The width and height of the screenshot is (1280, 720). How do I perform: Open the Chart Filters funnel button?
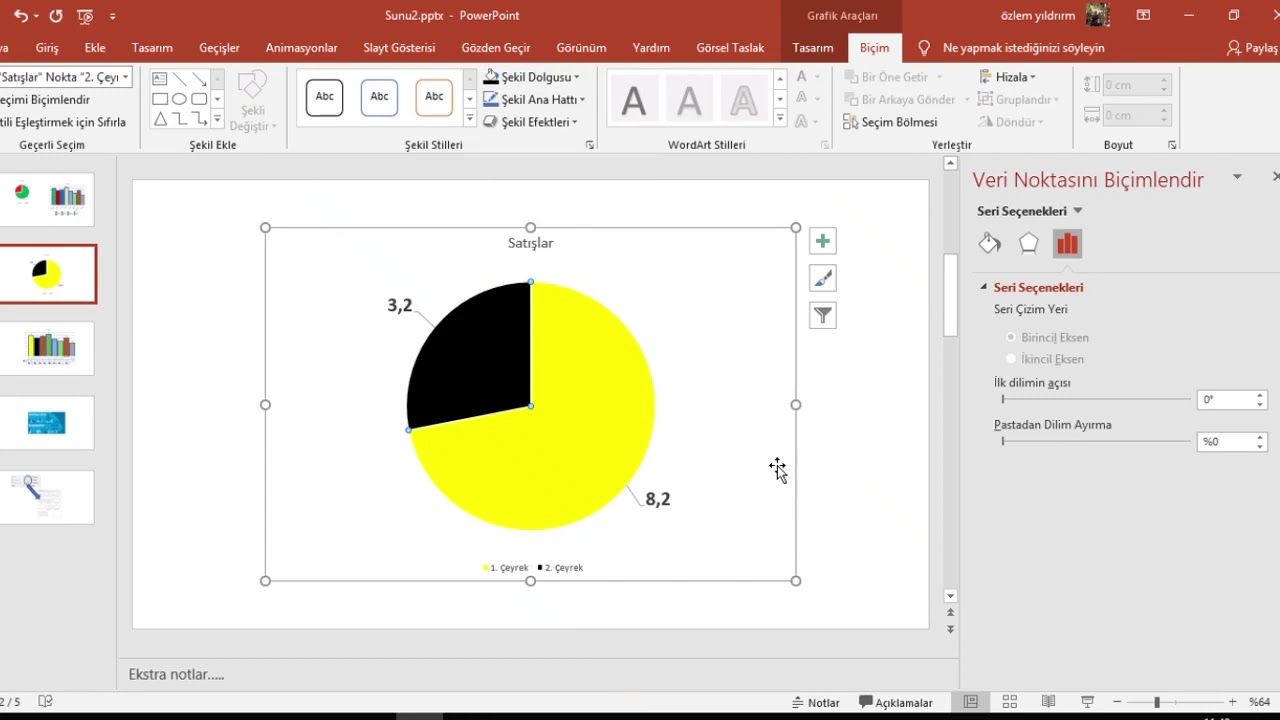(823, 316)
